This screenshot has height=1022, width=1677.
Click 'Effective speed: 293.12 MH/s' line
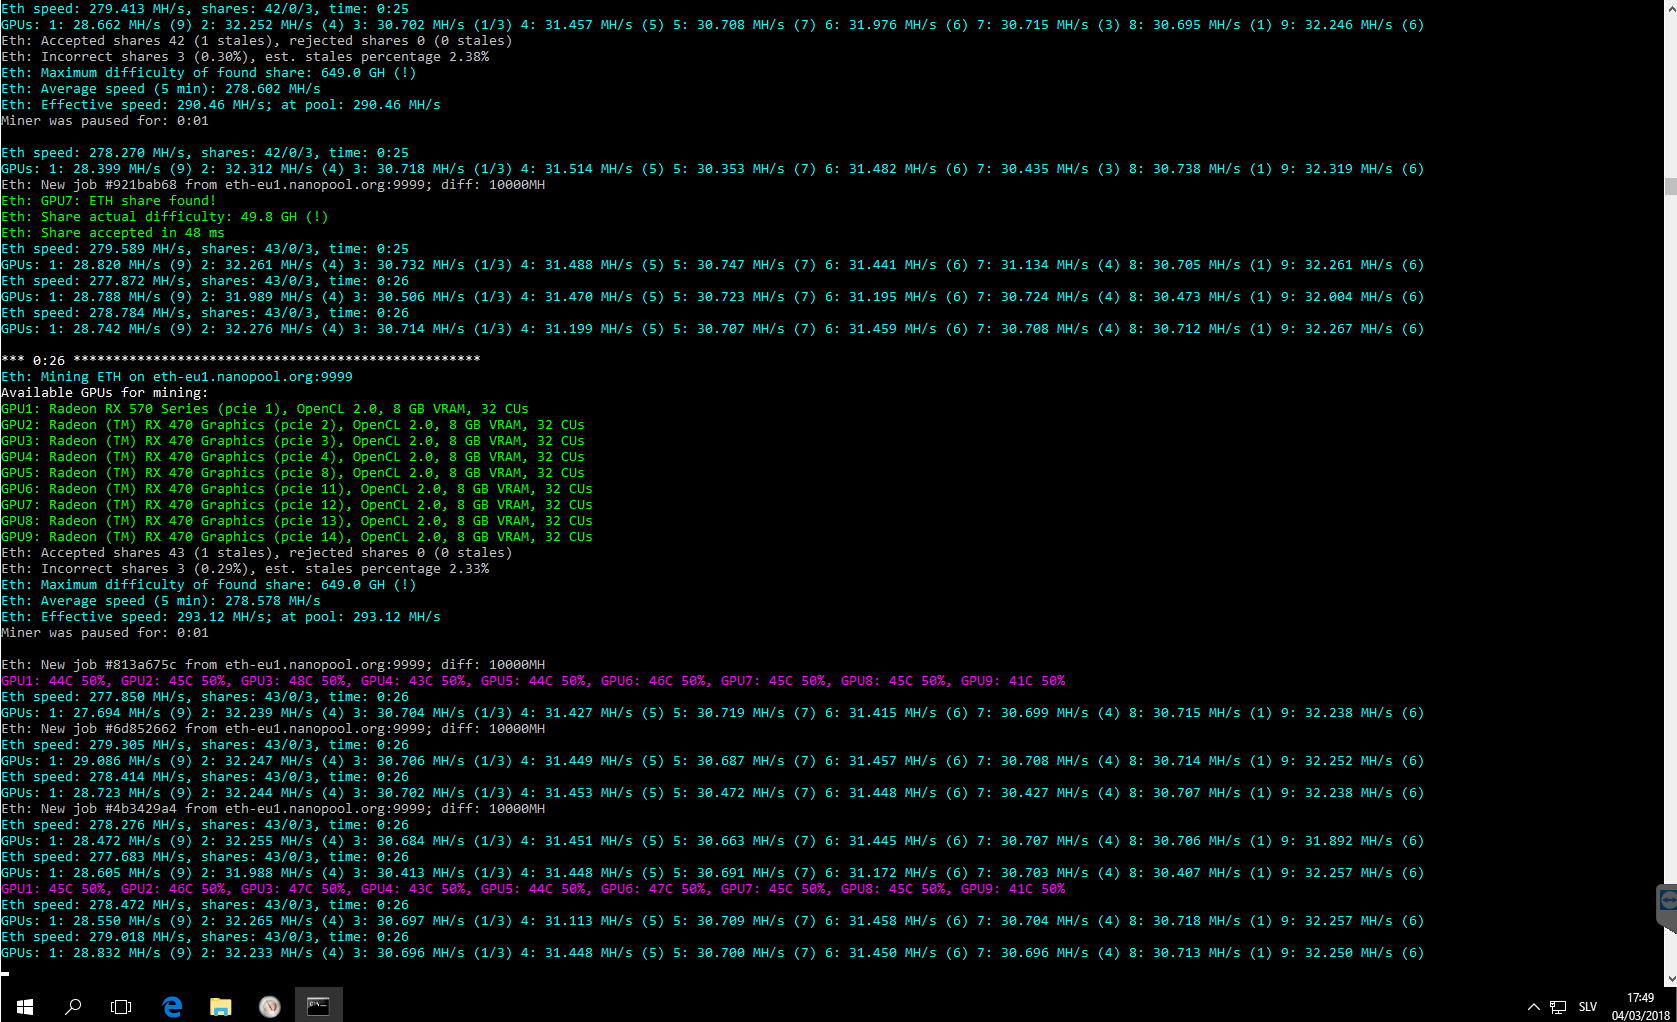(x=221, y=617)
